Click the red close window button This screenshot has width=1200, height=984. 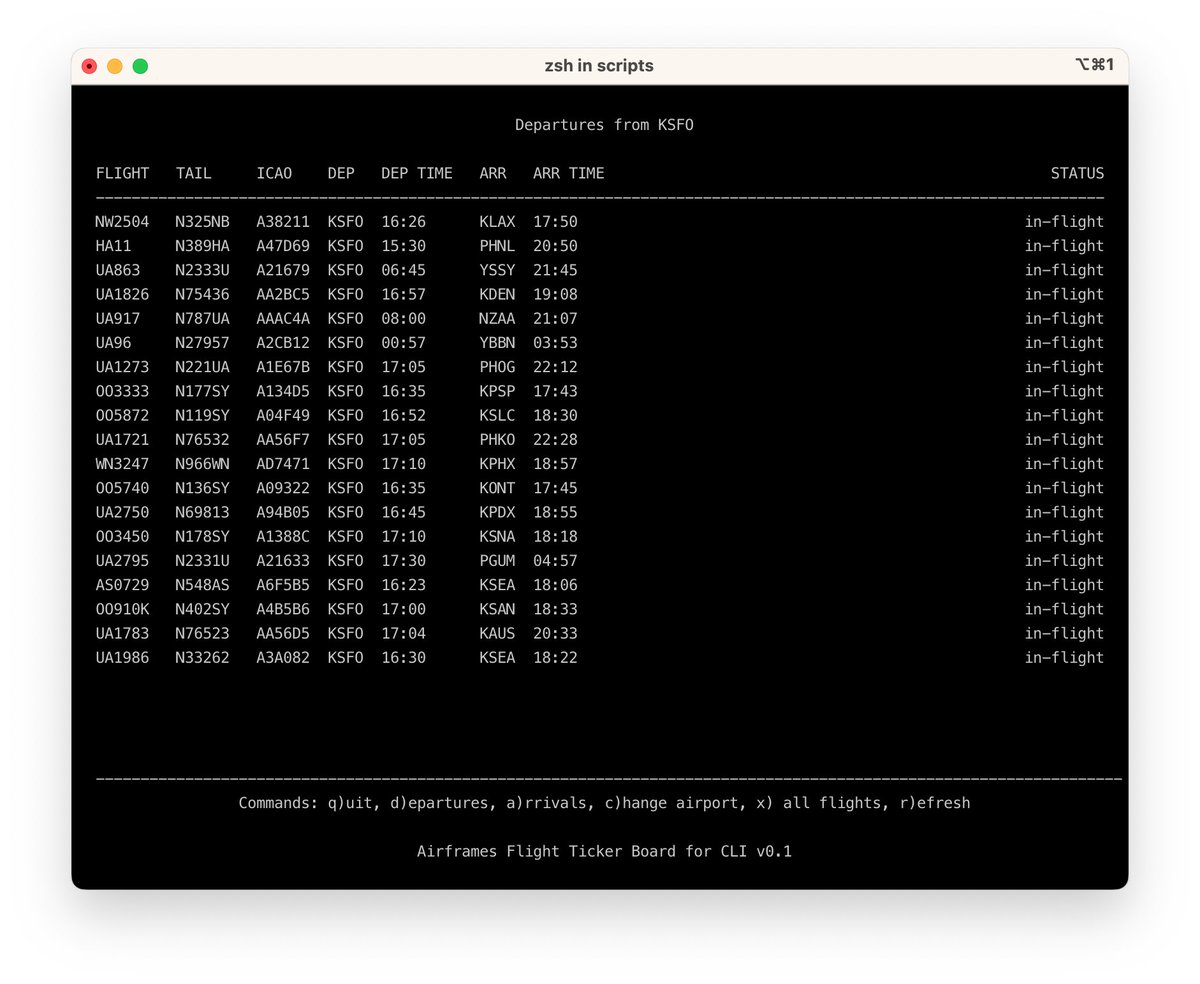coord(89,66)
